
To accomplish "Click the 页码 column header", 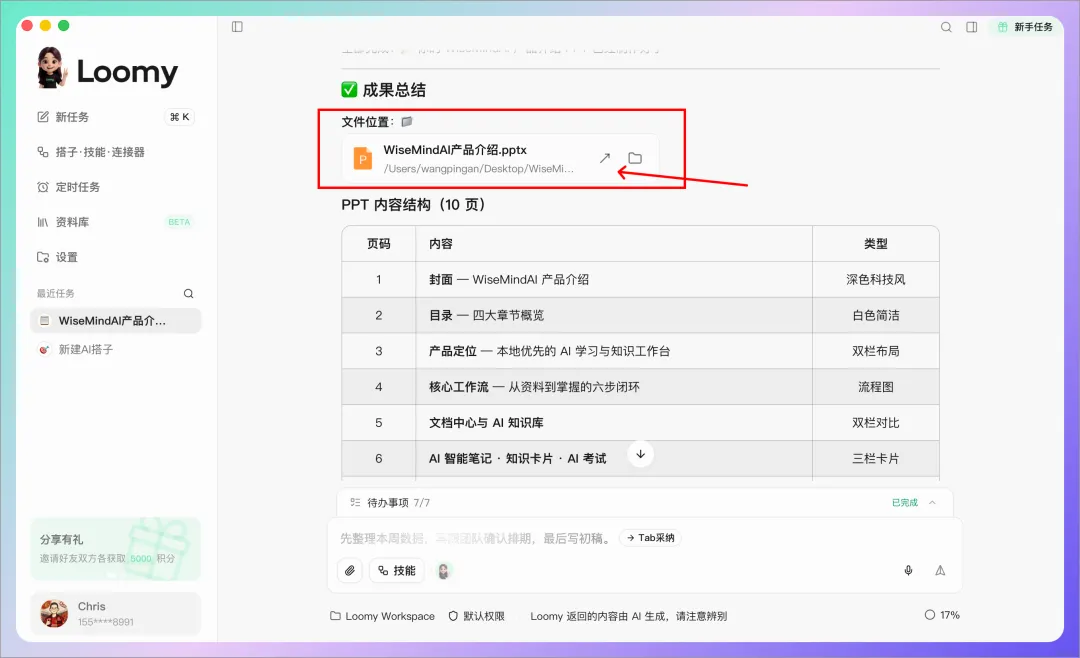I will click(x=378, y=244).
